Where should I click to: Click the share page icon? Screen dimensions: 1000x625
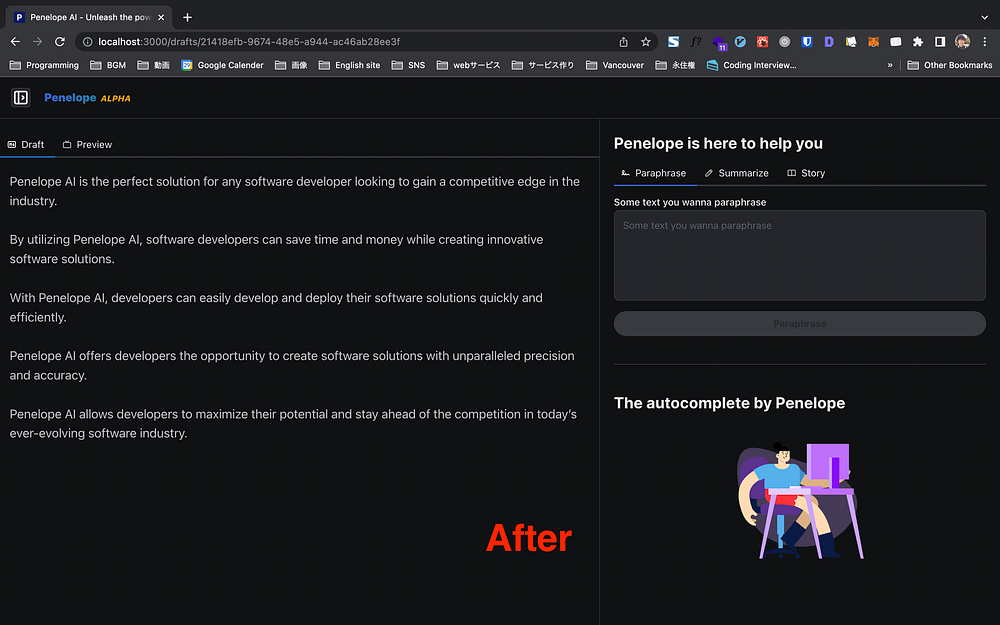(624, 41)
